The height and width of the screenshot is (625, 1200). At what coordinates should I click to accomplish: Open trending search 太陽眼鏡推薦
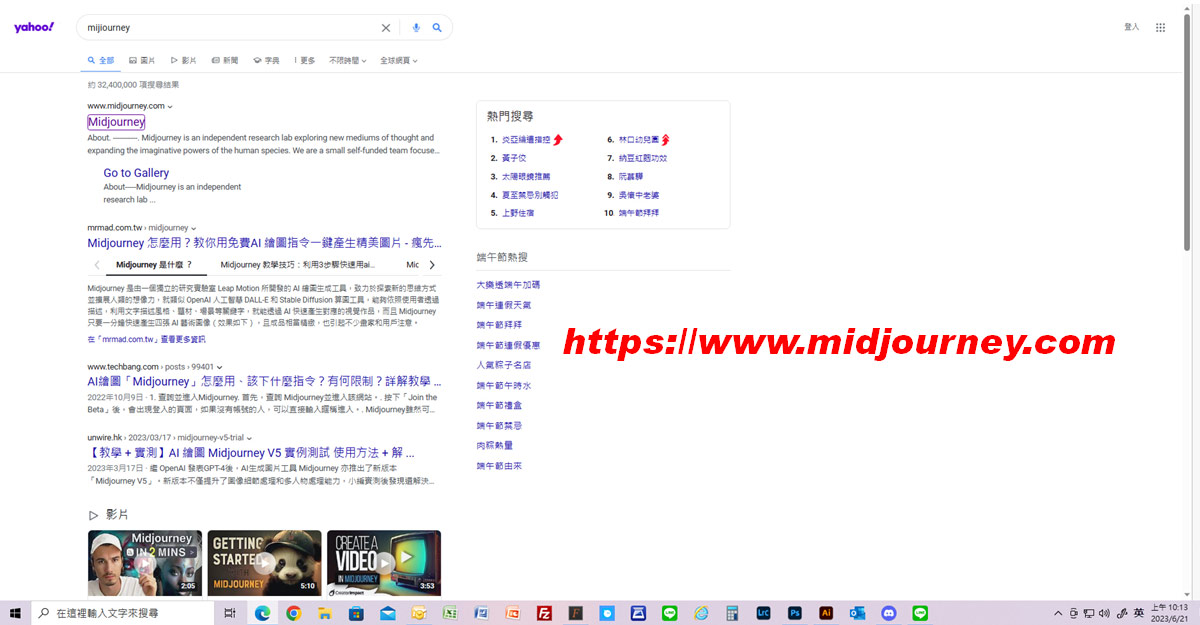525,176
